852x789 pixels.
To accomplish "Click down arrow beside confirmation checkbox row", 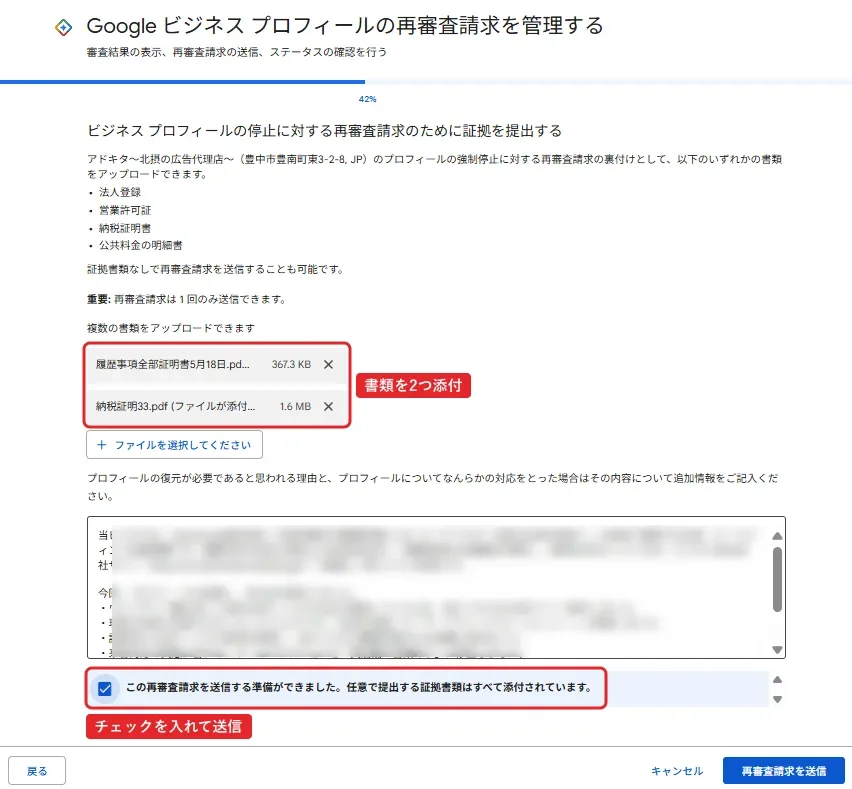I will (777, 699).
